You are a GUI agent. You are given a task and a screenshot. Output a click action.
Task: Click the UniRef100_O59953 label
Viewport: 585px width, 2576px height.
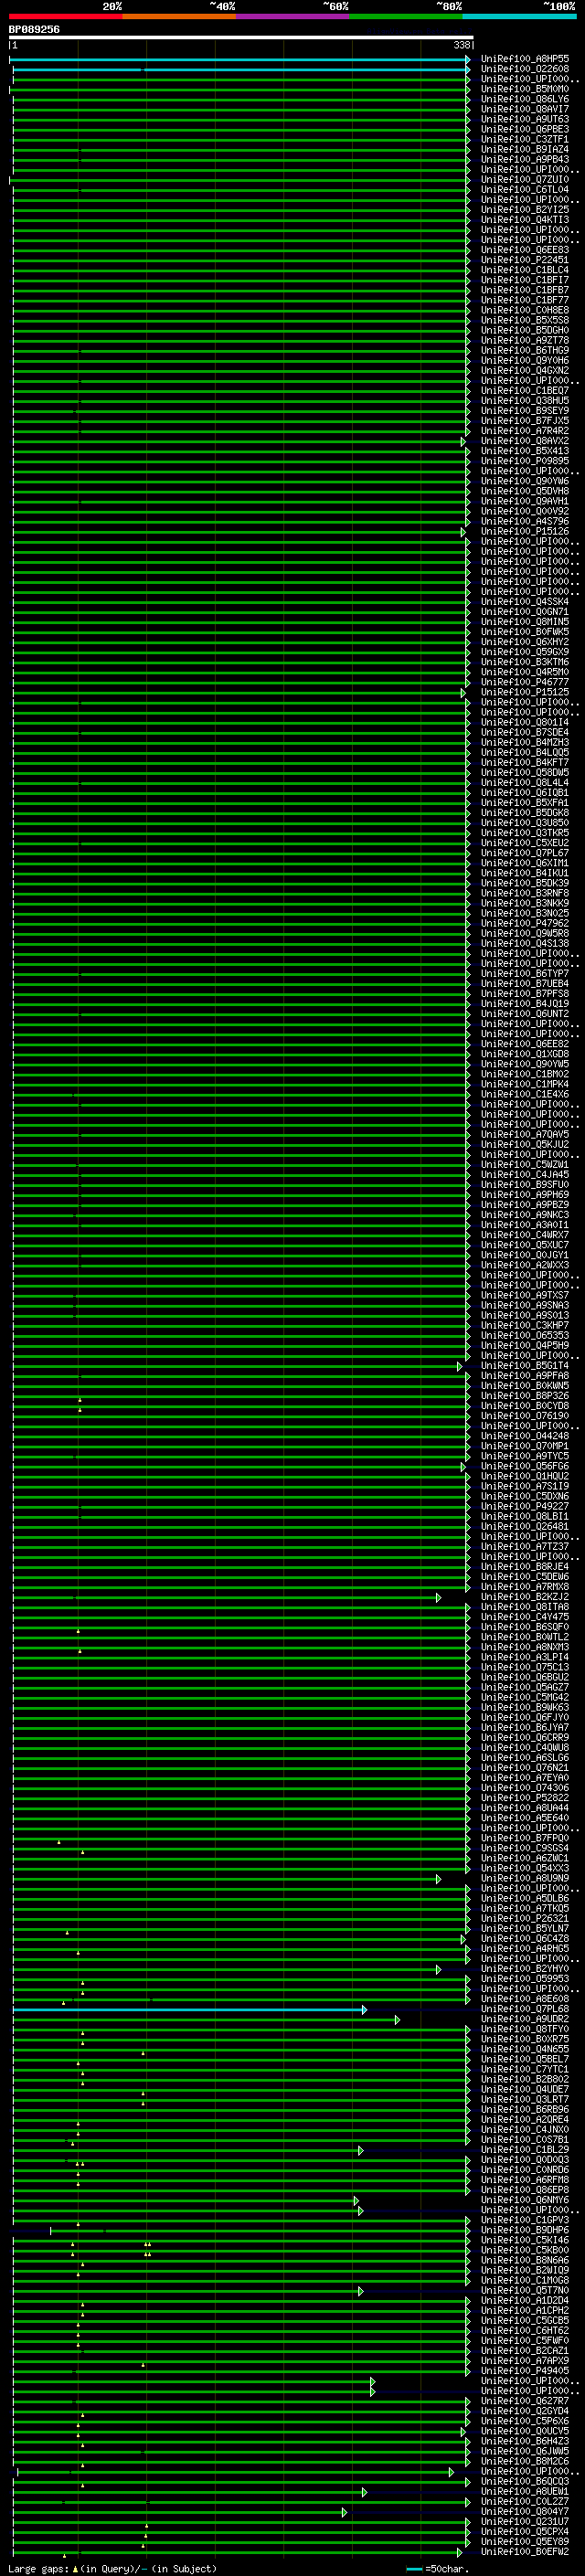click(525, 1978)
